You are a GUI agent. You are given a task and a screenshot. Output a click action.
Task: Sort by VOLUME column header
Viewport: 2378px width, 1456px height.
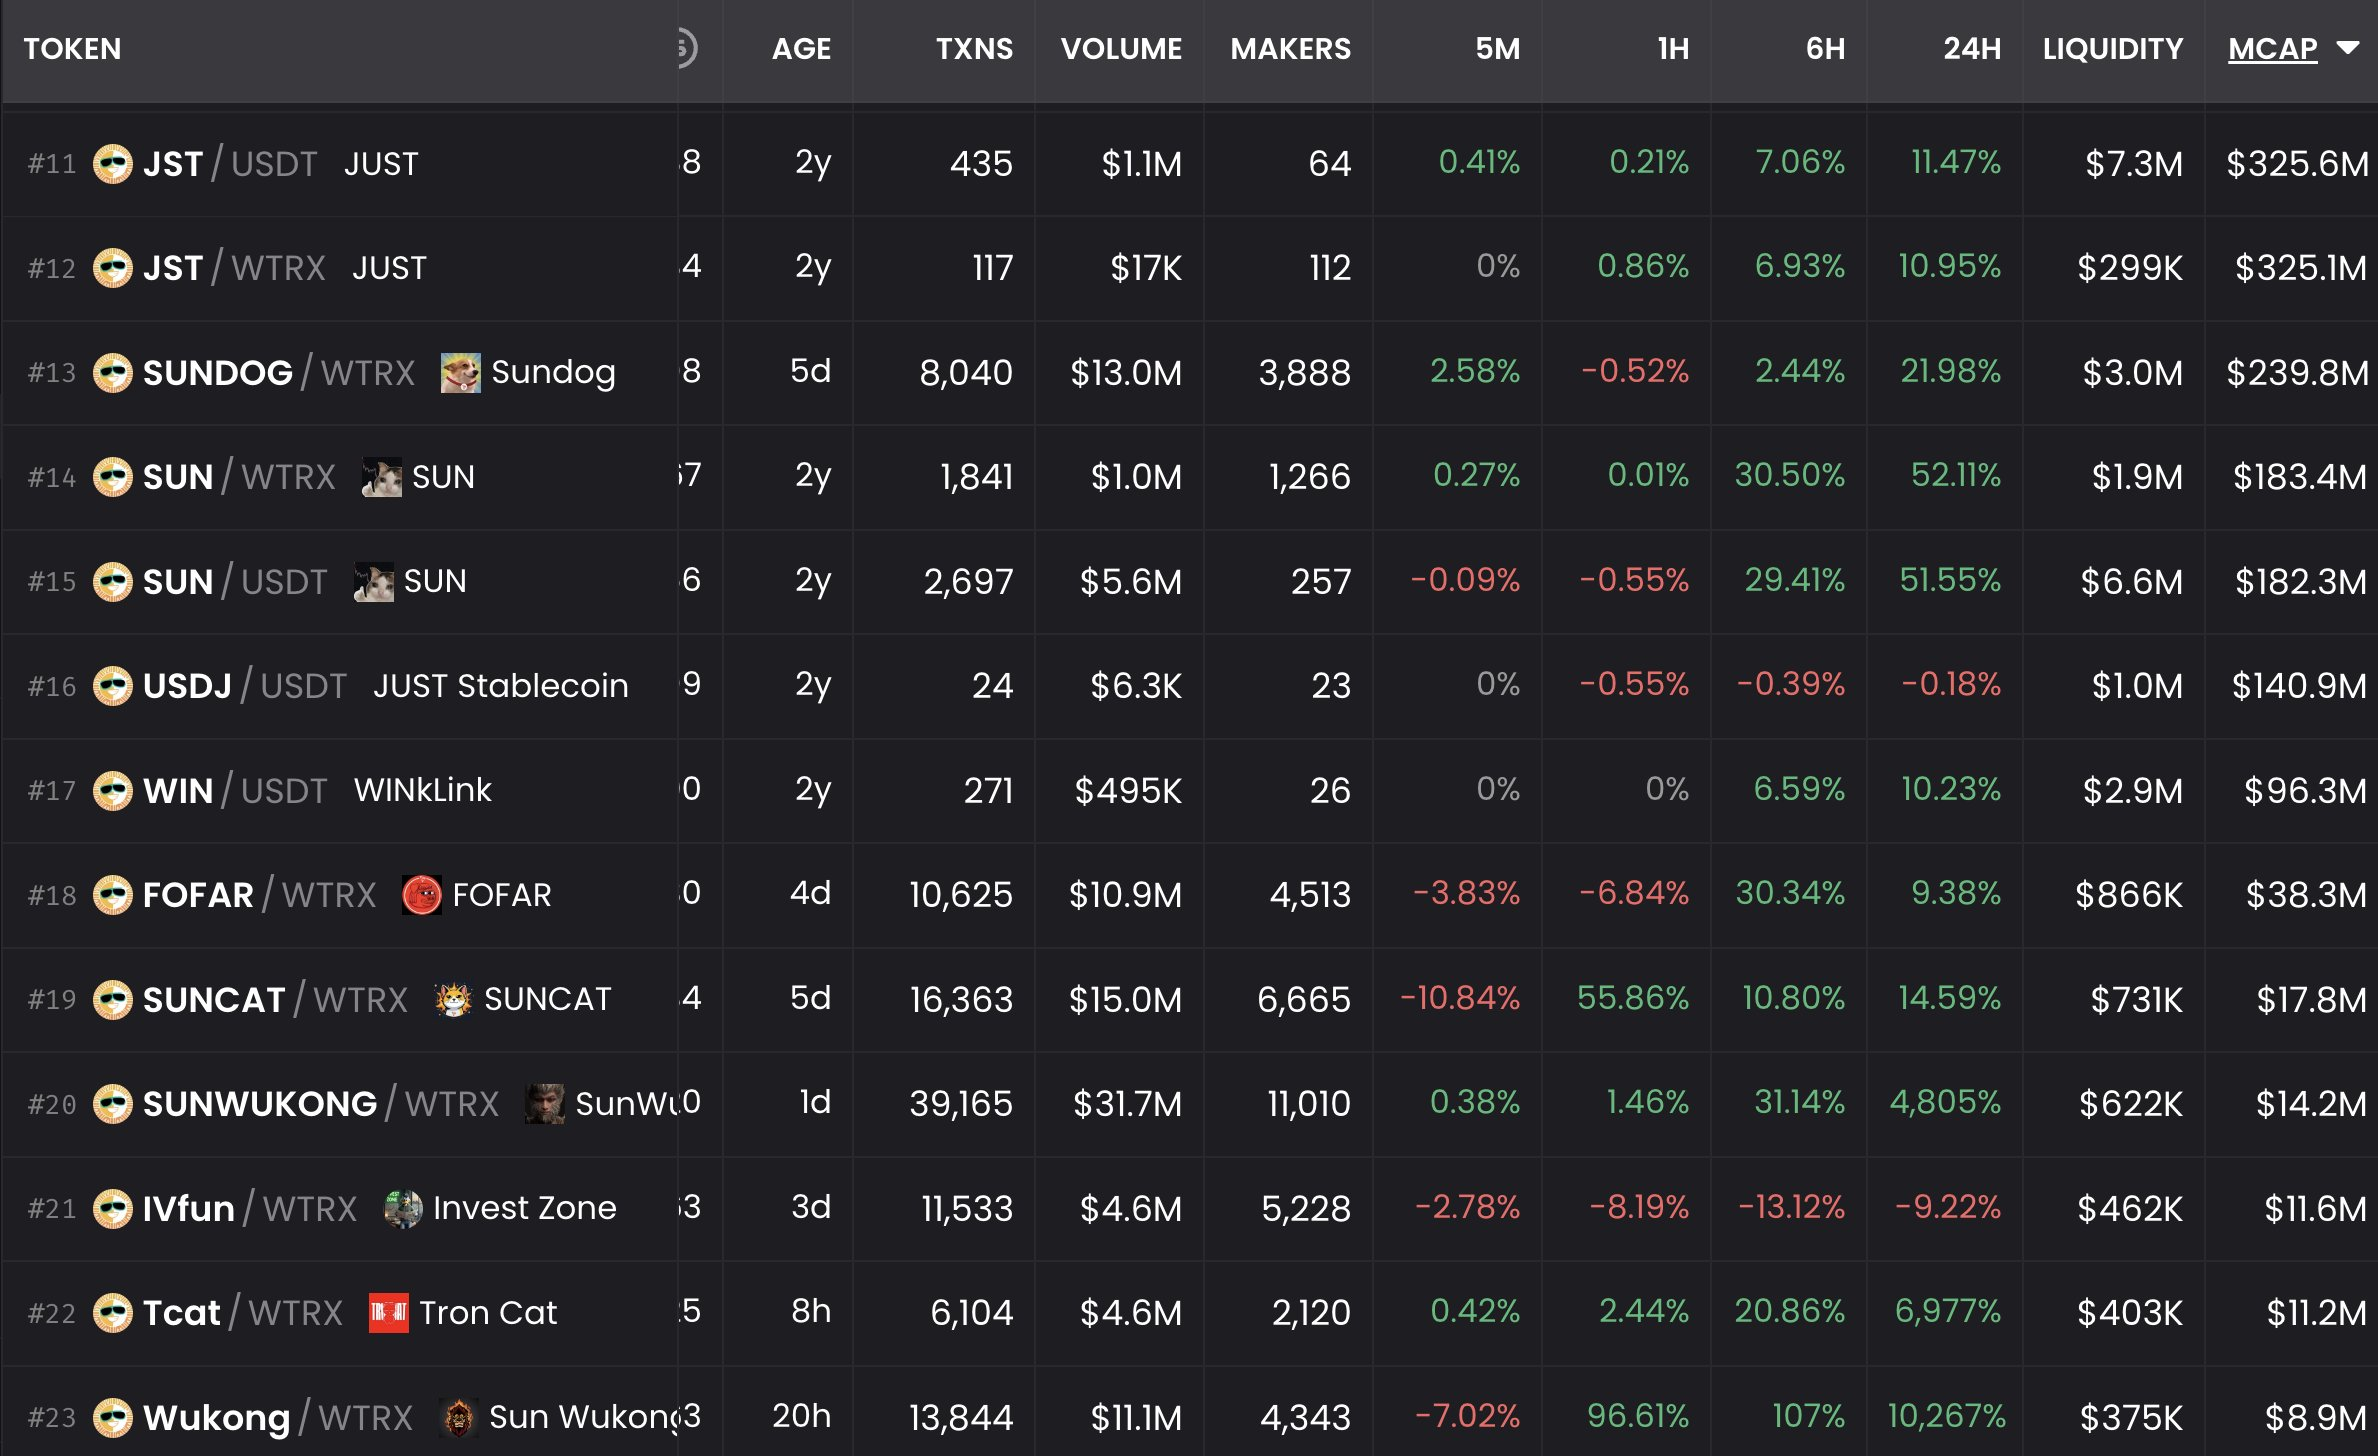click(x=1120, y=49)
